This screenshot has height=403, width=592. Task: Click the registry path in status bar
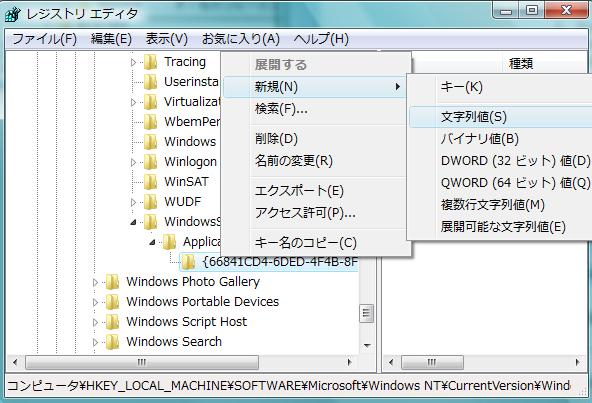pos(289,386)
